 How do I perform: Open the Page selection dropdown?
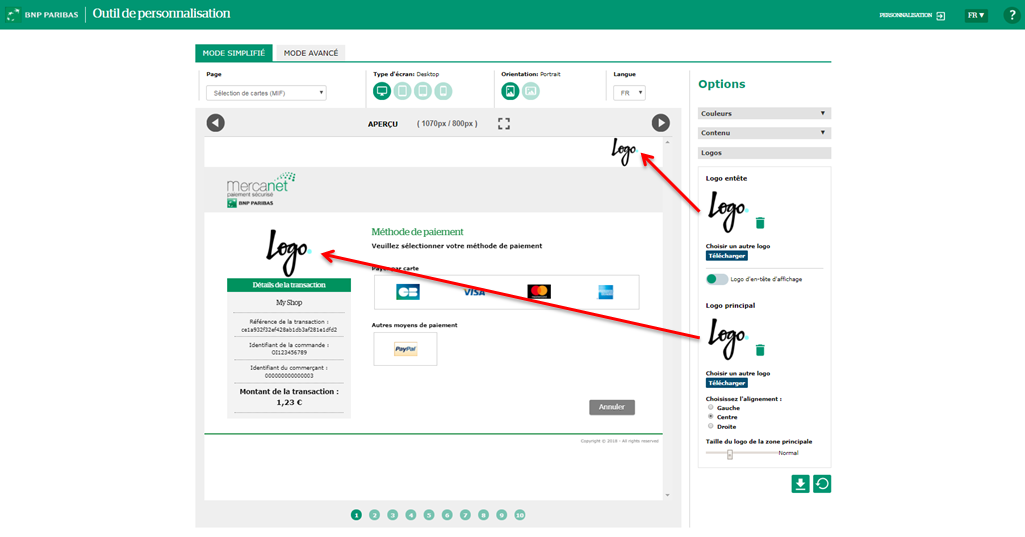coord(266,93)
